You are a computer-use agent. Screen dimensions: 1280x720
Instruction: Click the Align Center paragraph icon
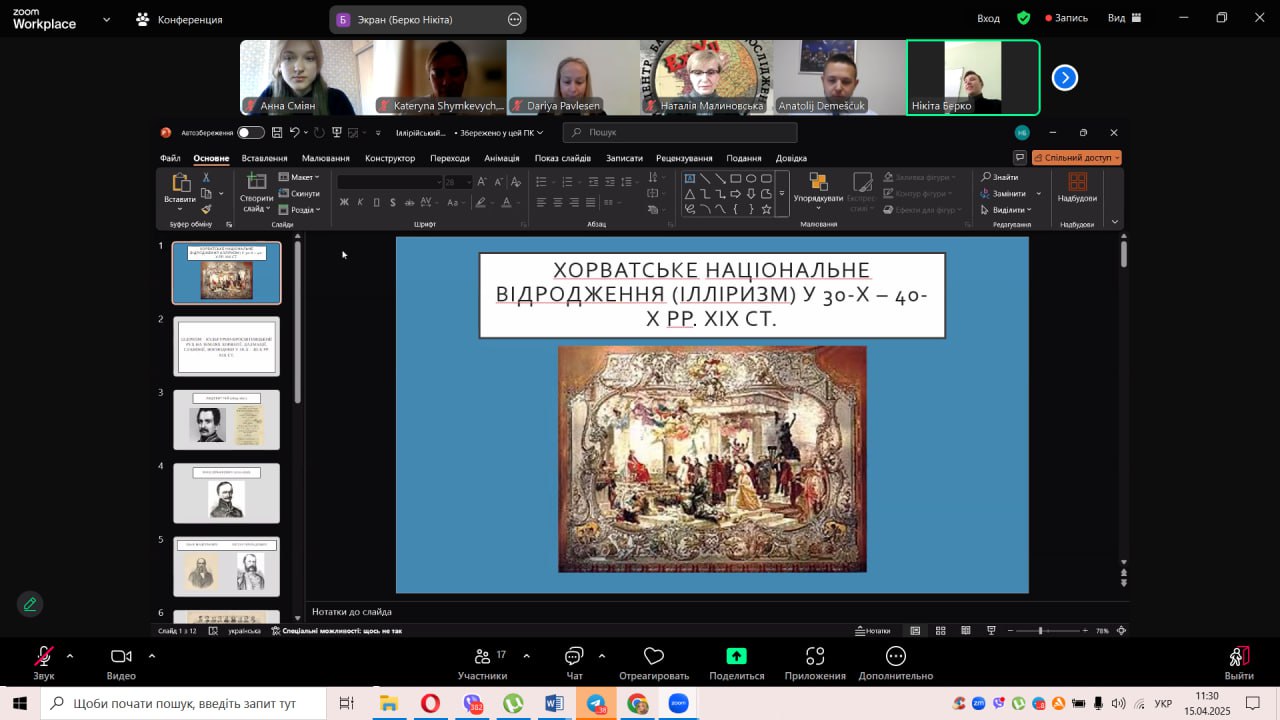click(558, 202)
